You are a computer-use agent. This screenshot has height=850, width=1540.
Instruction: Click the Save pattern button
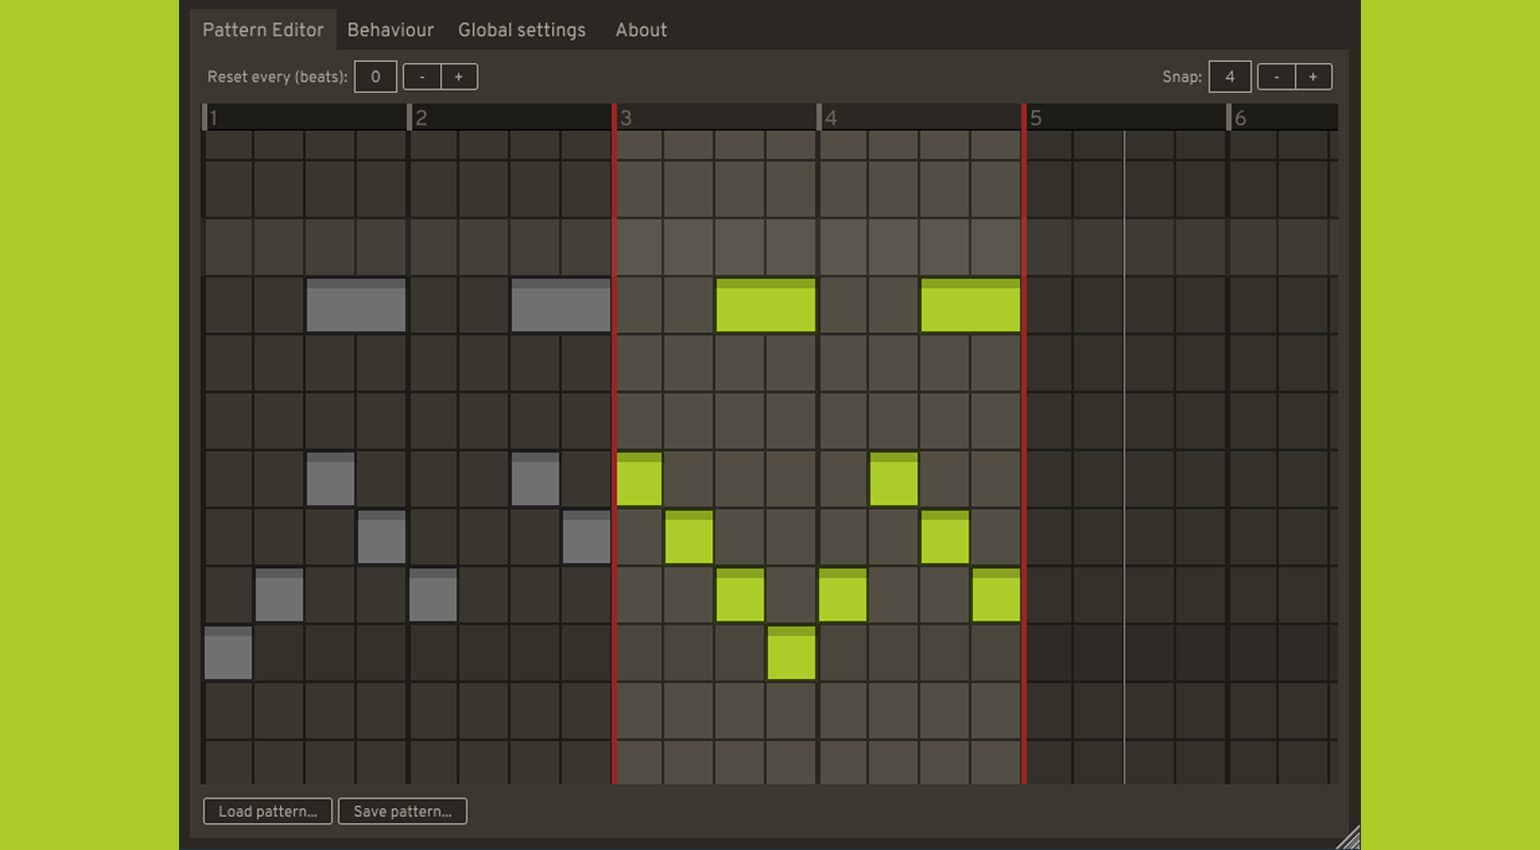[402, 811]
